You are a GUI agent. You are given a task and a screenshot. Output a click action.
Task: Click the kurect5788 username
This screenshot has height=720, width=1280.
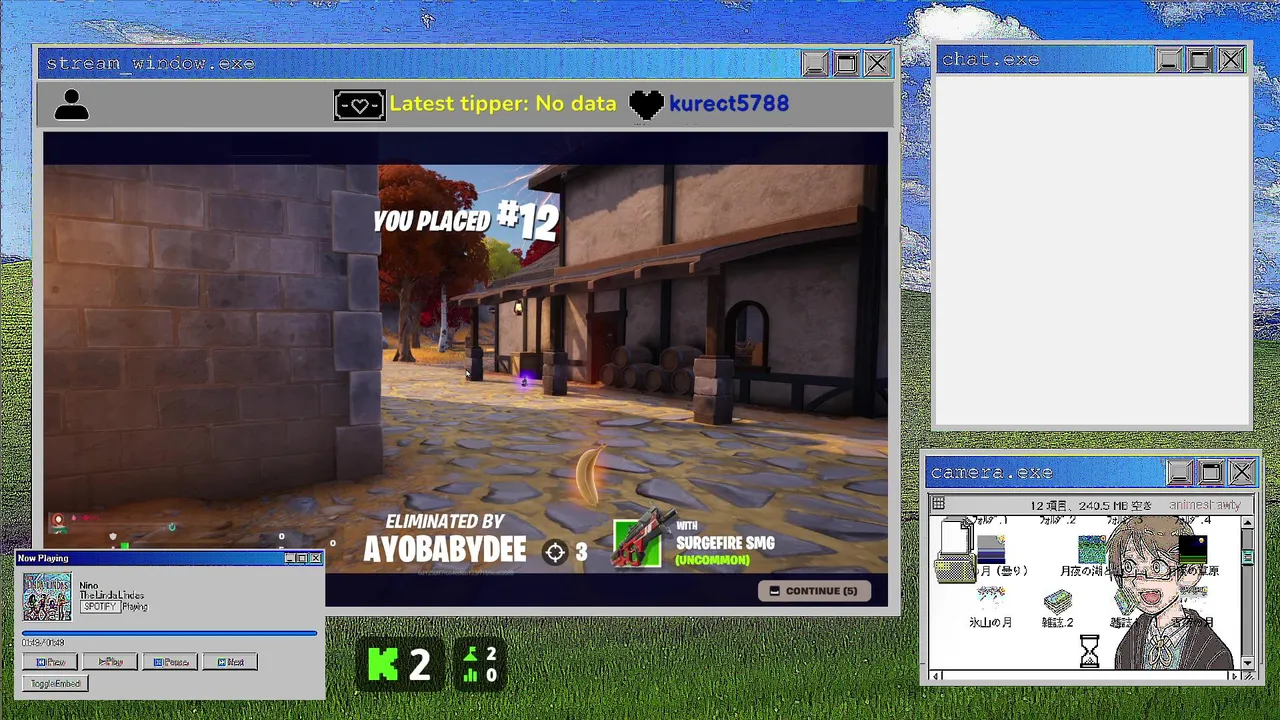click(x=729, y=104)
